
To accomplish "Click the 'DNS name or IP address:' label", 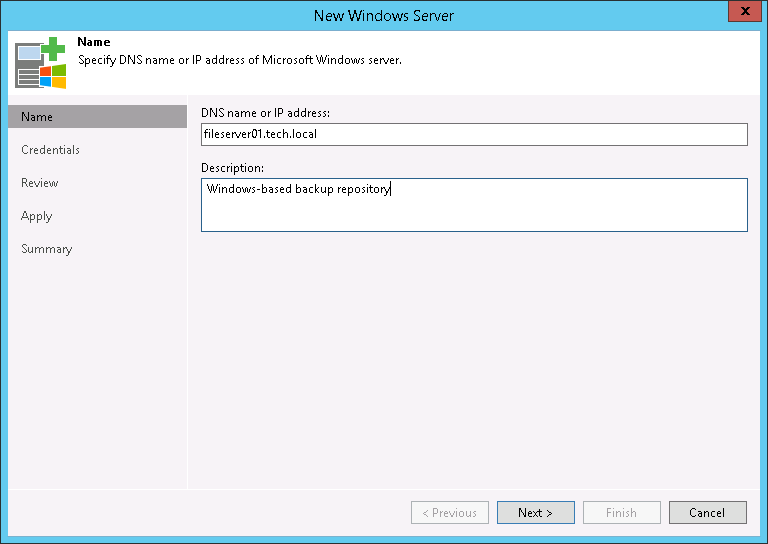I will pyautogui.click(x=265, y=113).
